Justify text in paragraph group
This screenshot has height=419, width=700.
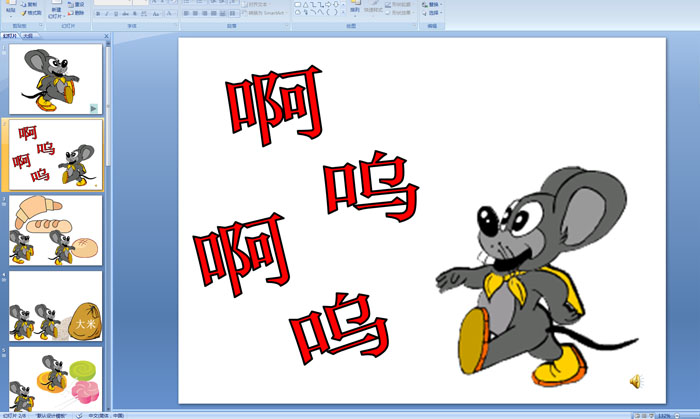[214, 13]
